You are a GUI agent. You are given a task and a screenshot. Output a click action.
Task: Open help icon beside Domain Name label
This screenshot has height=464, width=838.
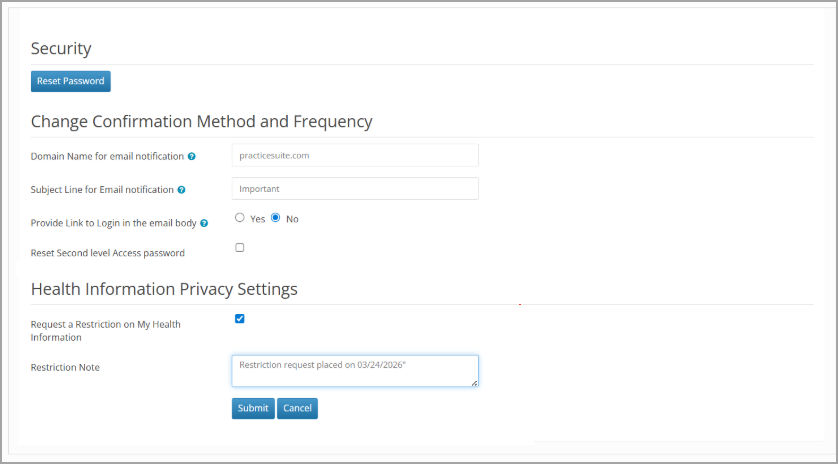(x=191, y=156)
